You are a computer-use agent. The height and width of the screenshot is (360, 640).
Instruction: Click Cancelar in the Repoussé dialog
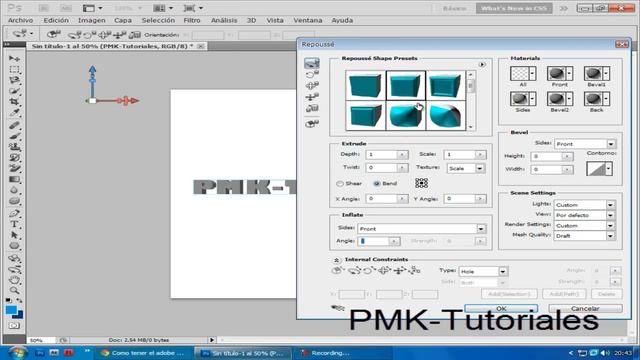(x=585, y=309)
